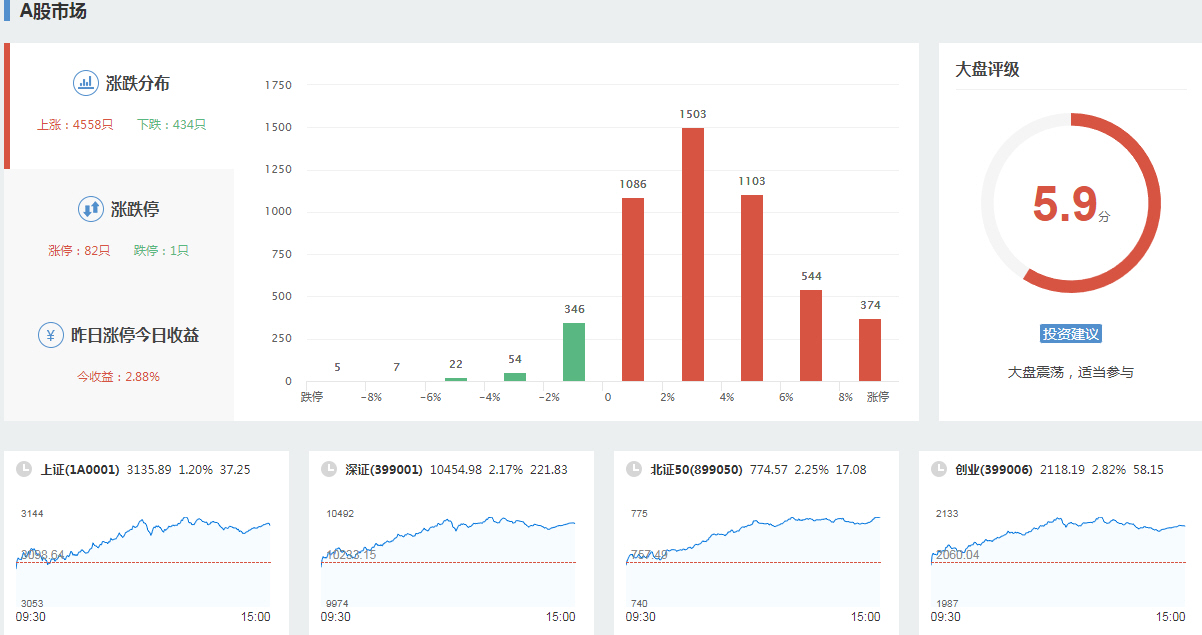Screen dimensions: 1202x635
Task: Click the clock icon next to 上证(1A0001)
Action: (x=24, y=469)
